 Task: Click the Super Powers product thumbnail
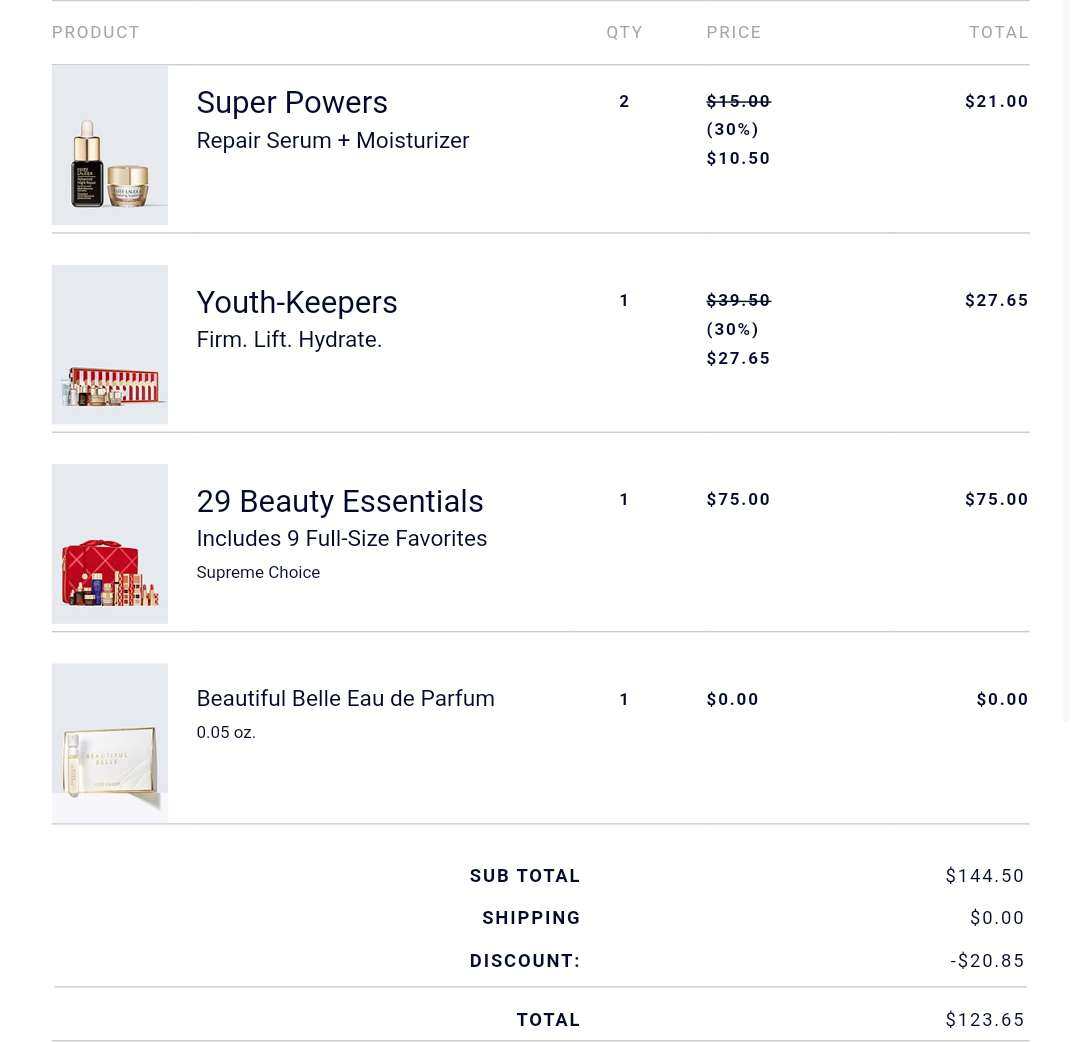coord(110,145)
